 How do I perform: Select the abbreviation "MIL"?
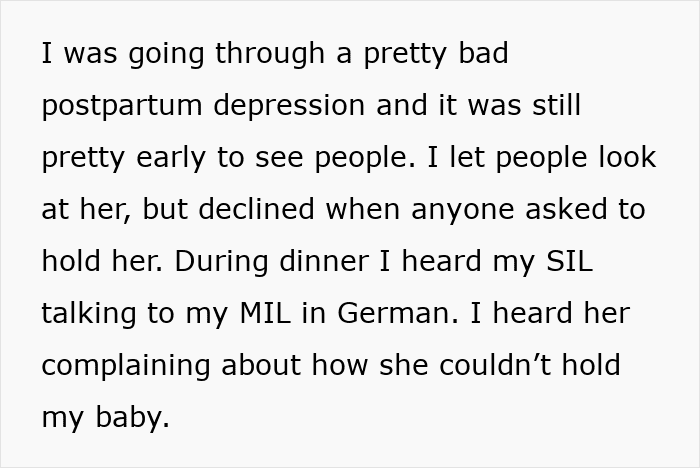coord(265,313)
